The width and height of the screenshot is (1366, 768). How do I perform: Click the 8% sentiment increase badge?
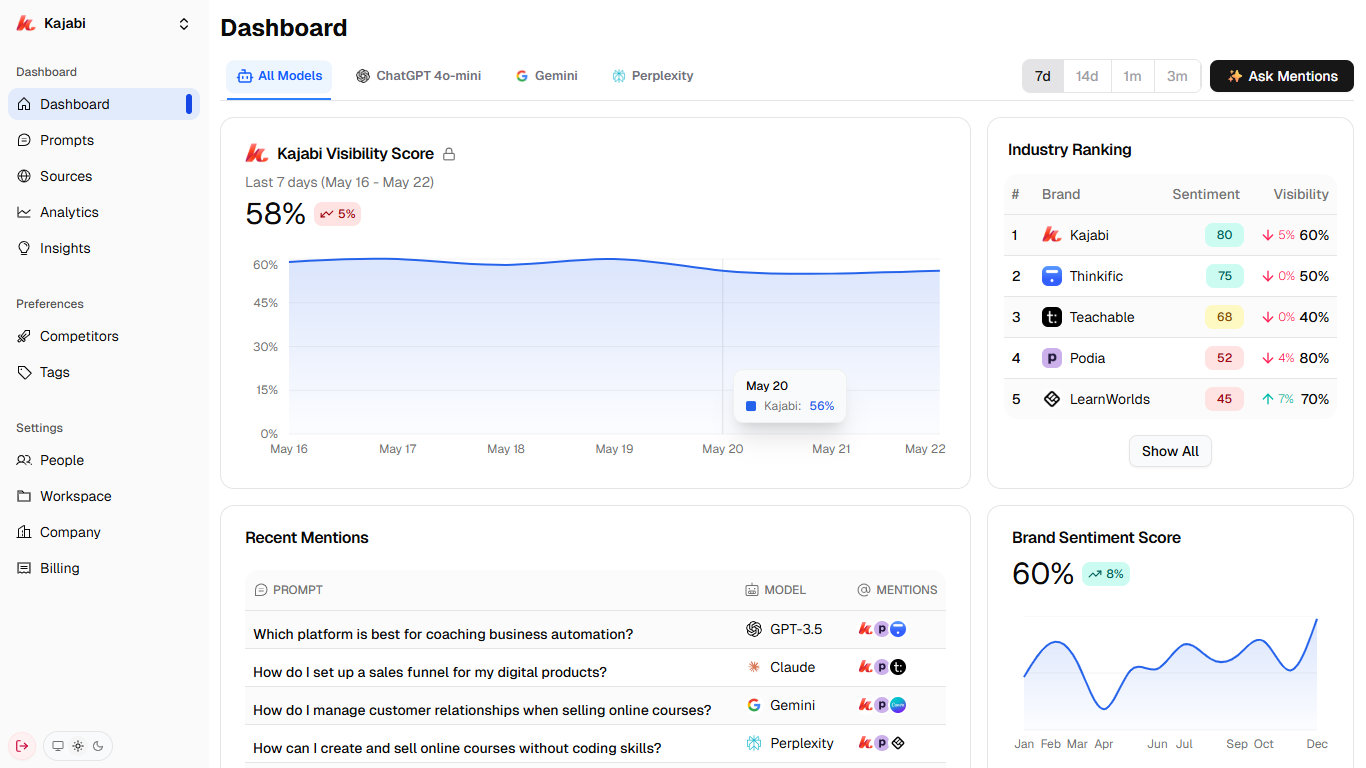[x=1106, y=574]
